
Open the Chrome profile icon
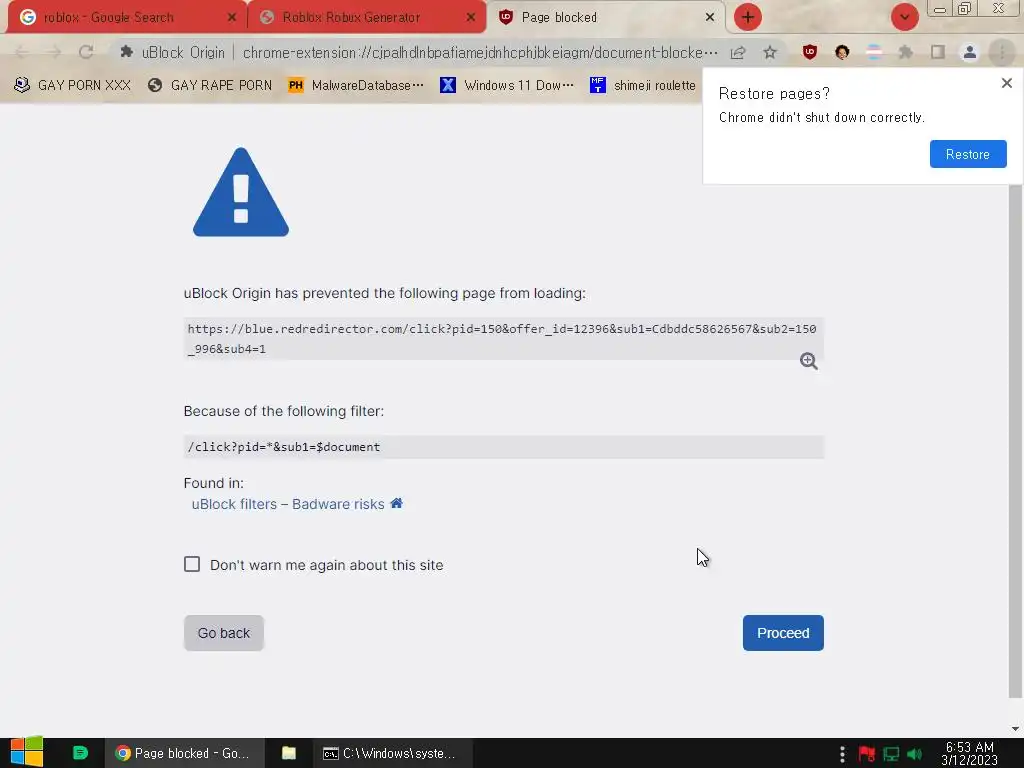coord(970,52)
